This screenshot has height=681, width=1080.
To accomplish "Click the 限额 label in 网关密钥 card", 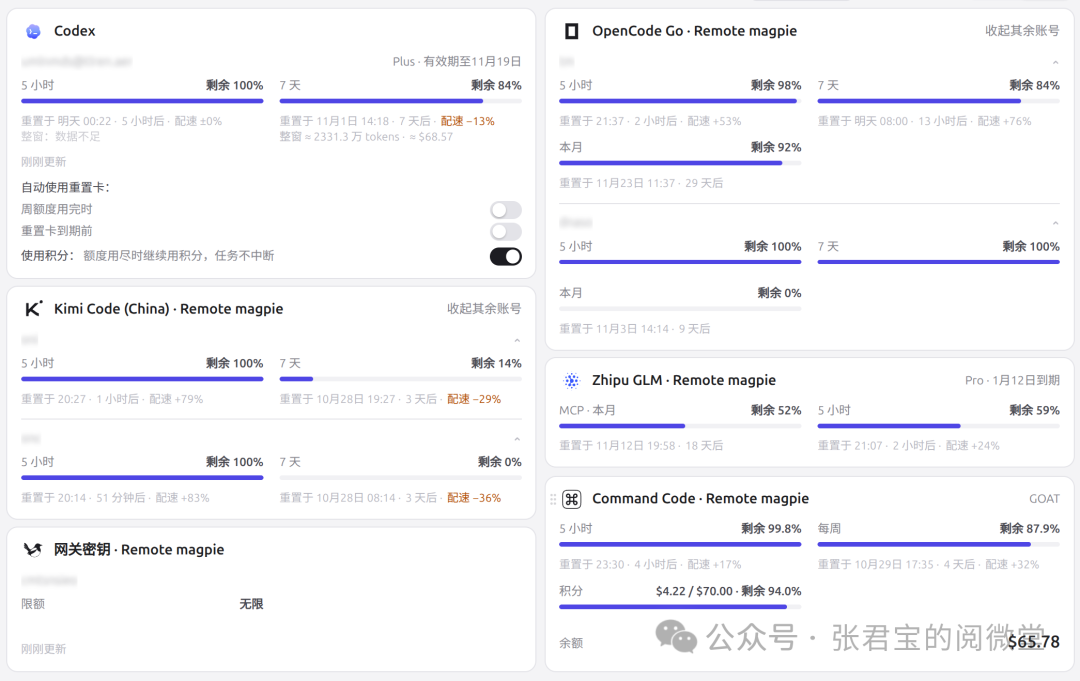I will [x=33, y=604].
